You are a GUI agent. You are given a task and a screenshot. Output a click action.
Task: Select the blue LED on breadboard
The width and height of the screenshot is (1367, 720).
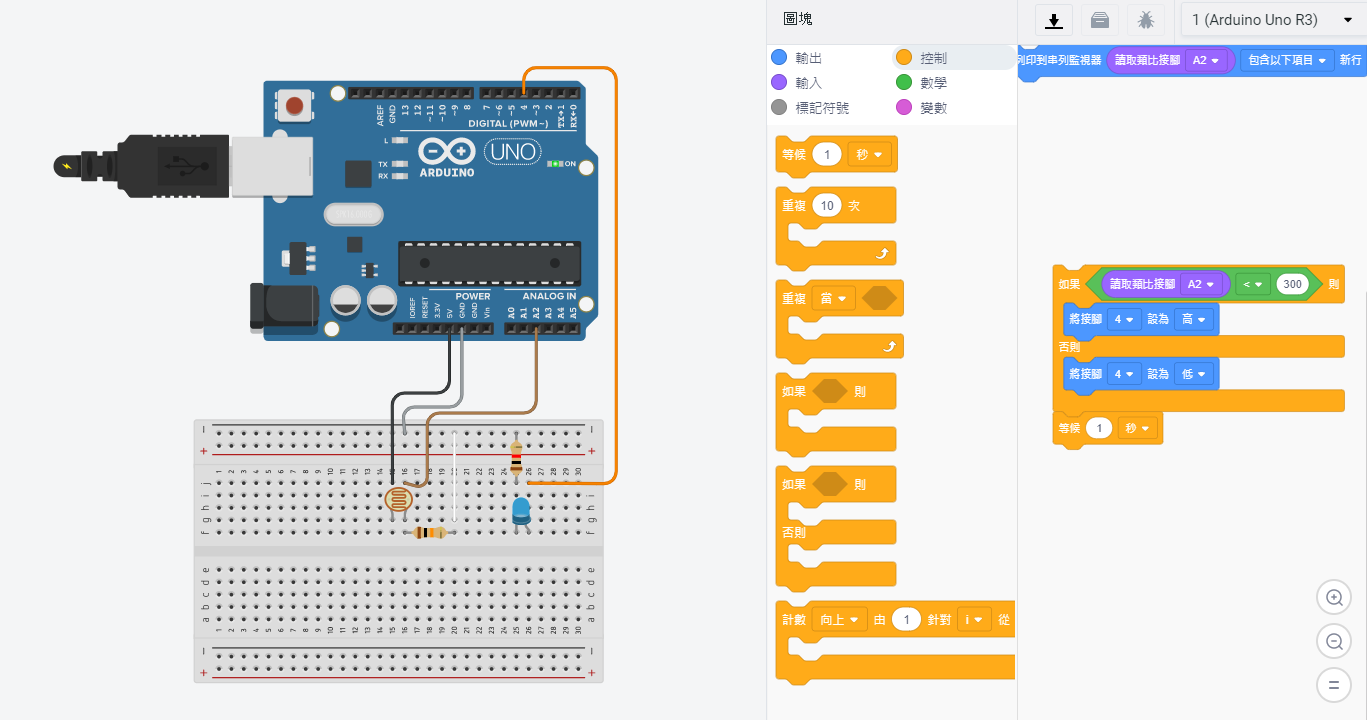[x=521, y=511]
